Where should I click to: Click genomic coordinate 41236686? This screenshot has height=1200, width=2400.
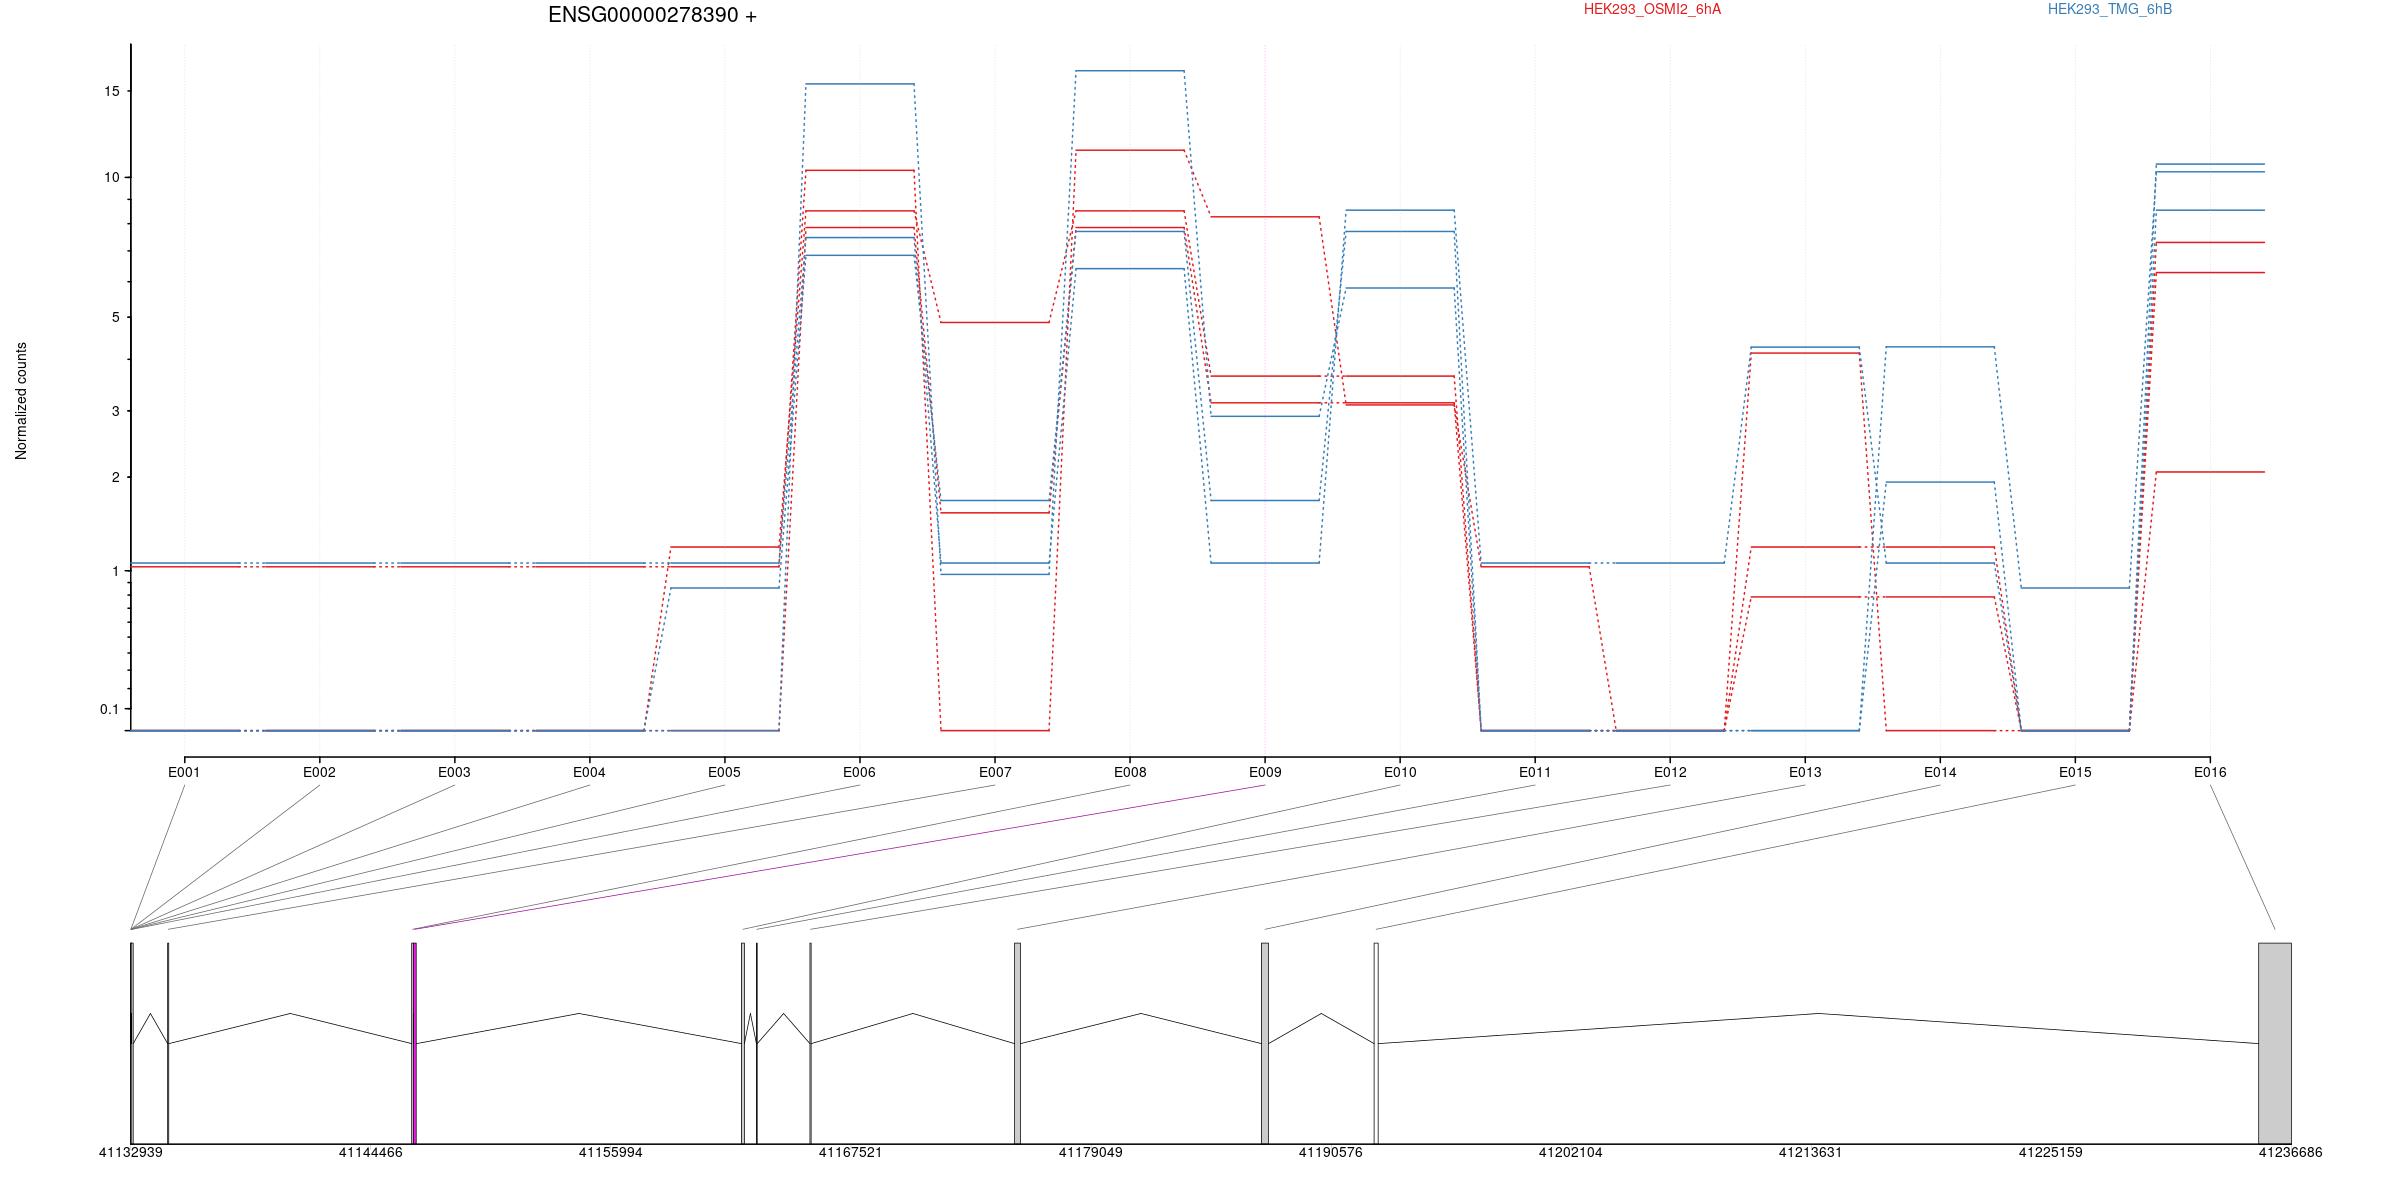tap(2290, 1152)
